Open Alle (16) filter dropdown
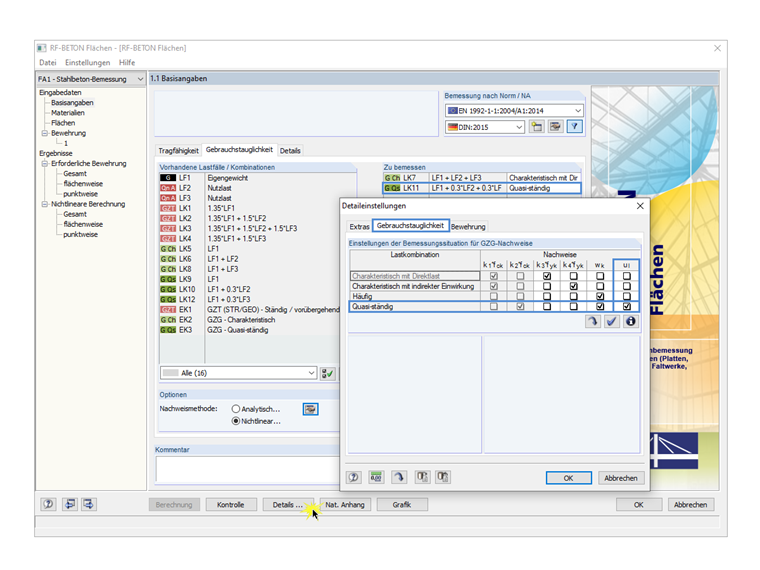760x570 pixels. coord(312,373)
